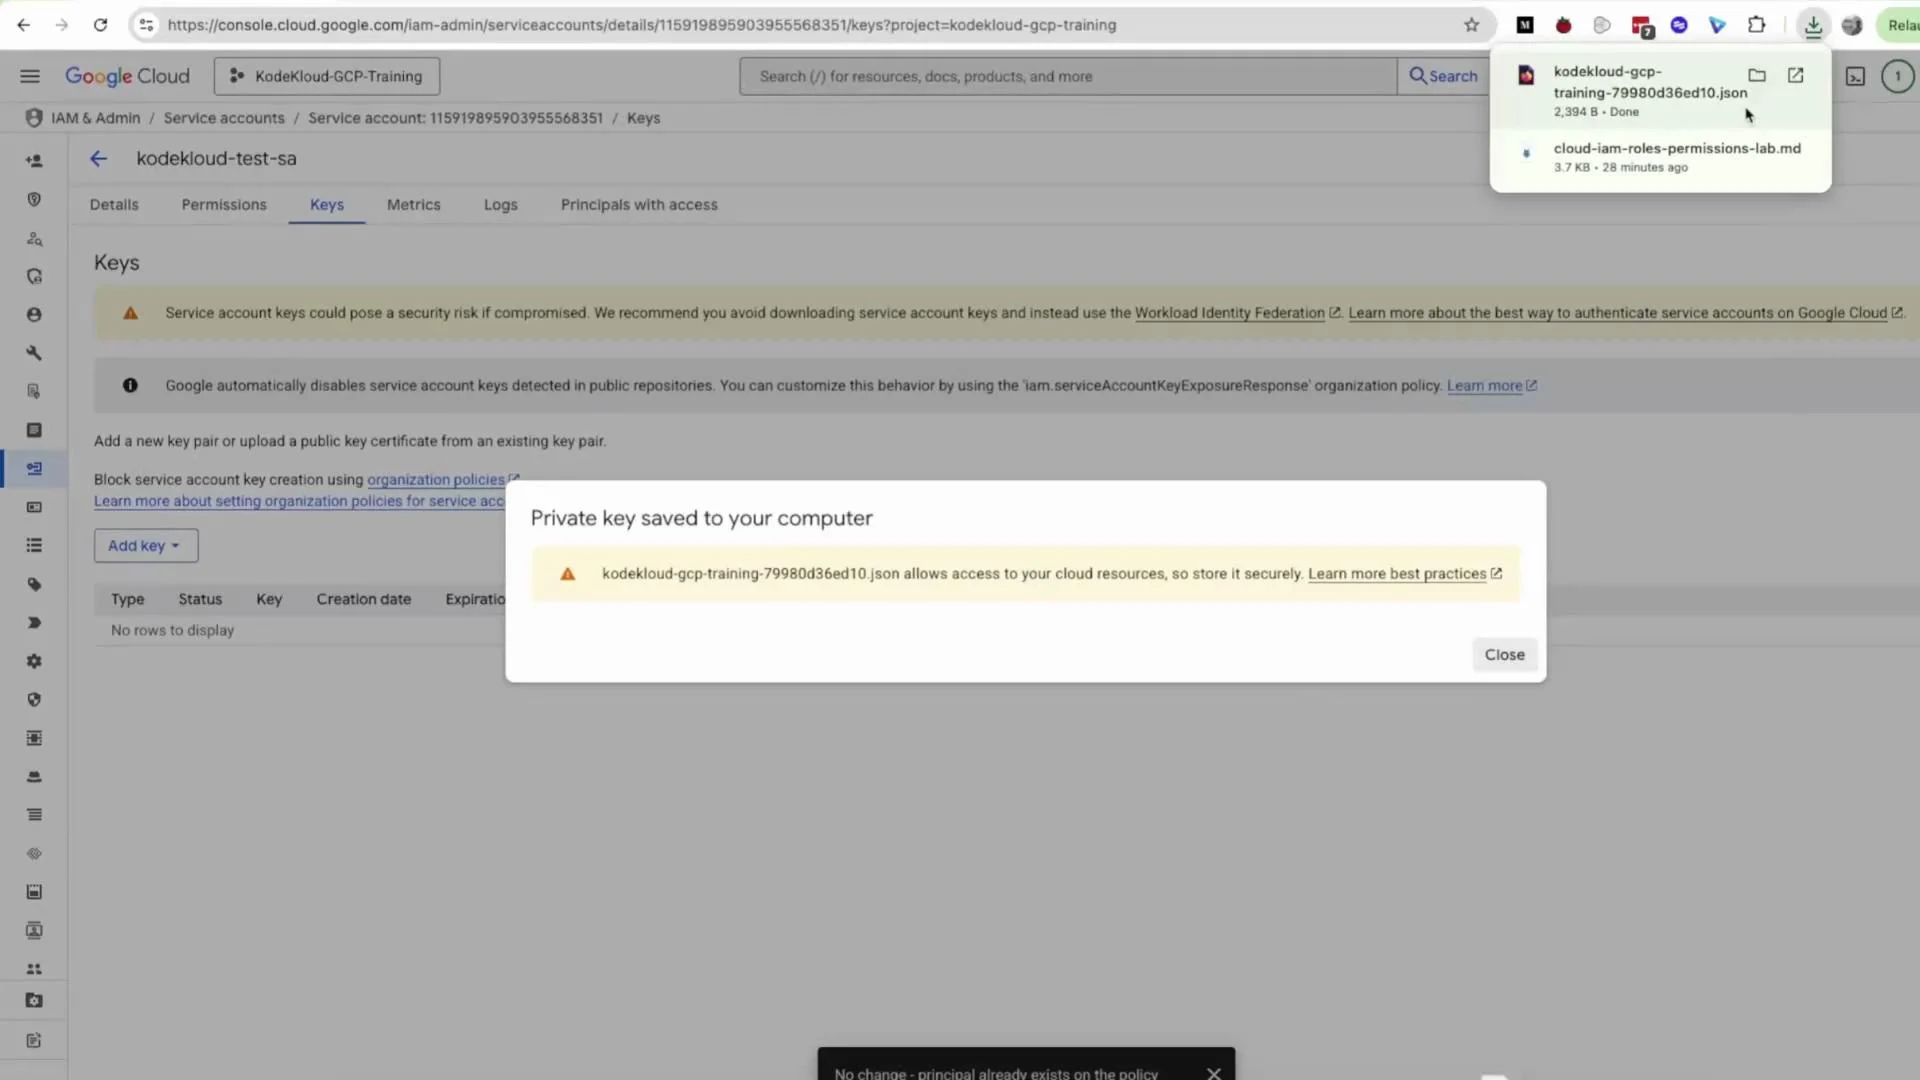Open the Logs tab
This screenshot has height=1080, width=1920.
pos(501,204)
